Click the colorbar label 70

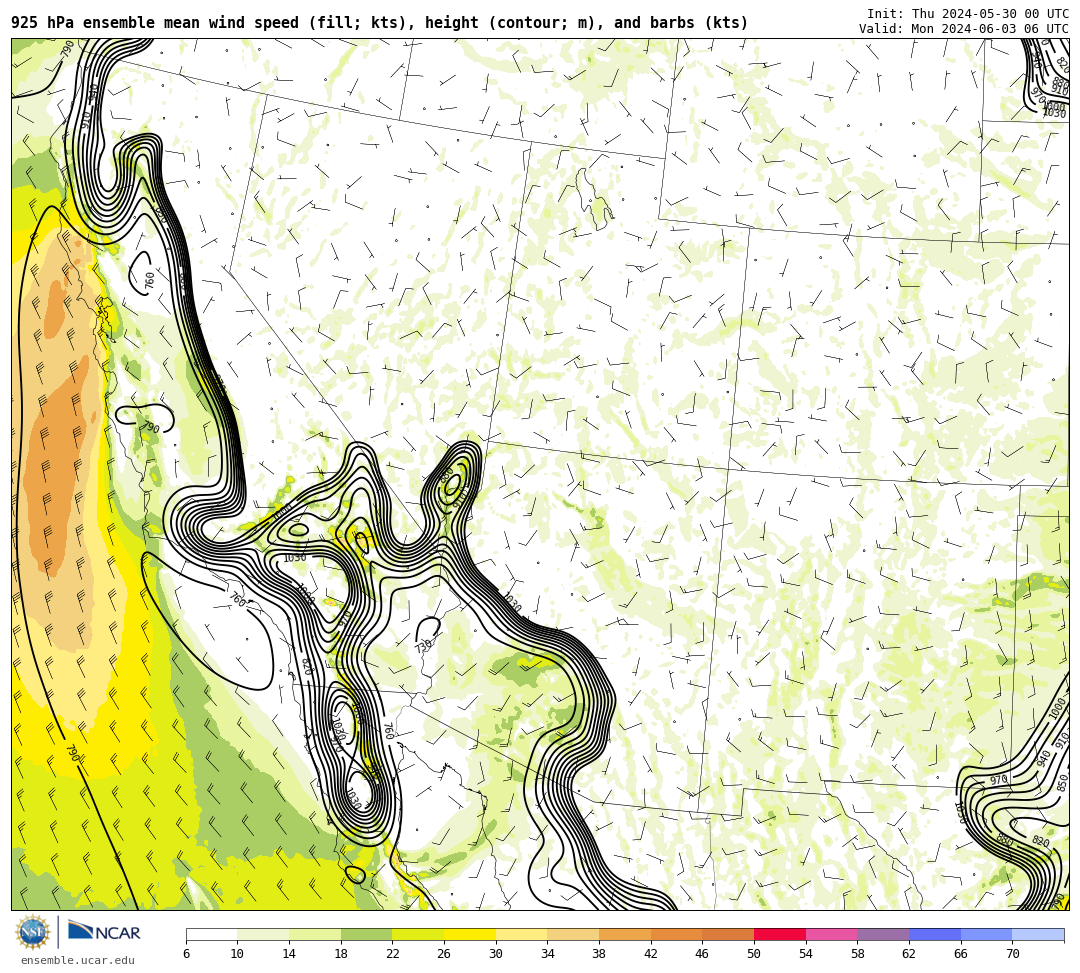pos(1012,954)
